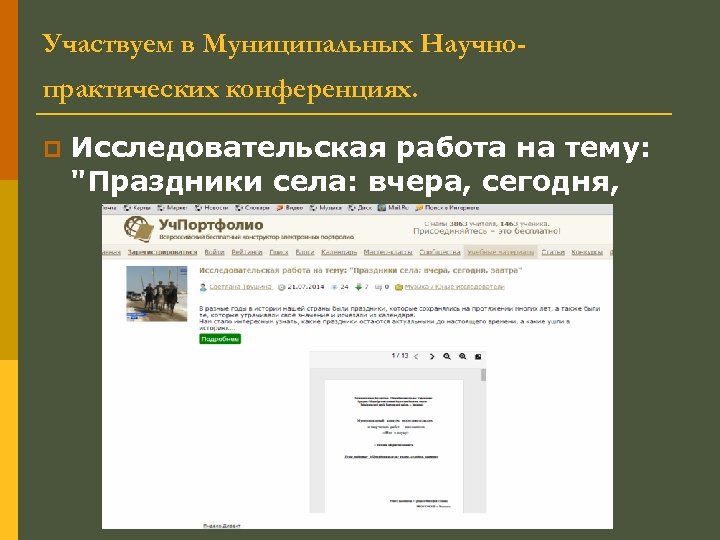Open Календарь in the site menu

click(x=339, y=252)
